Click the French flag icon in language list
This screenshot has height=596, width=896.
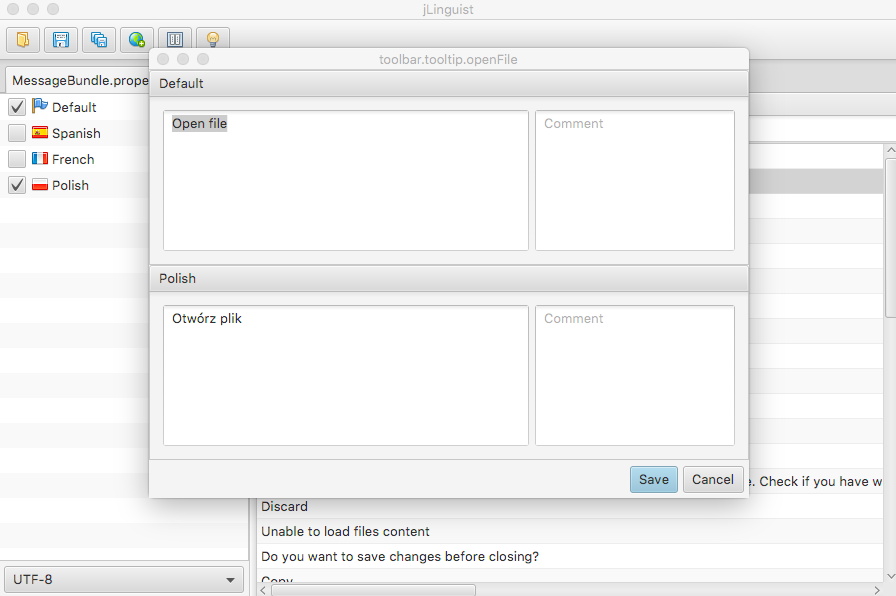point(40,158)
